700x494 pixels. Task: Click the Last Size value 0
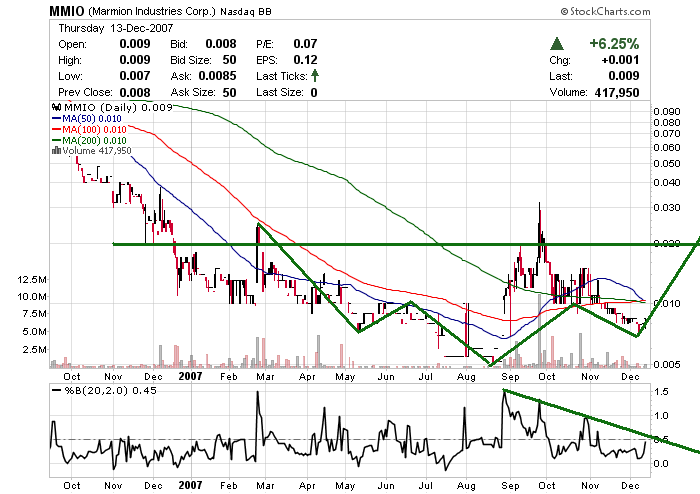coord(314,92)
